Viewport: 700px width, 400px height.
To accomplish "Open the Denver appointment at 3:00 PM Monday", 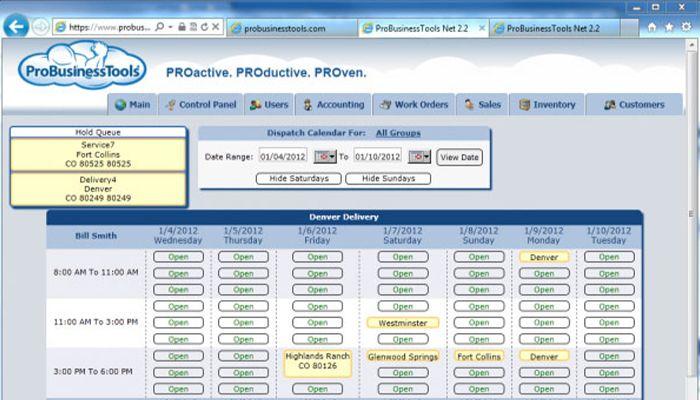I will (544, 357).
